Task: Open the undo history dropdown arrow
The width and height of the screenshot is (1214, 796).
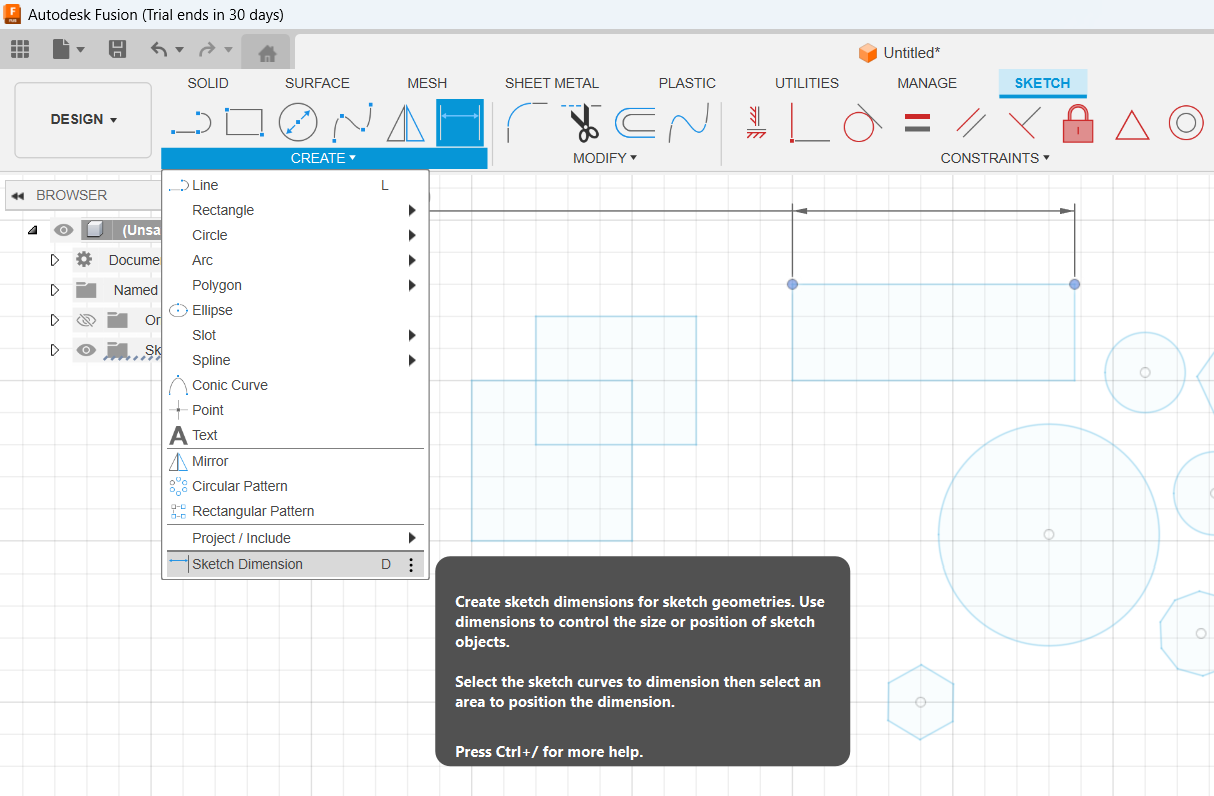Action: [x=180, y=49]
